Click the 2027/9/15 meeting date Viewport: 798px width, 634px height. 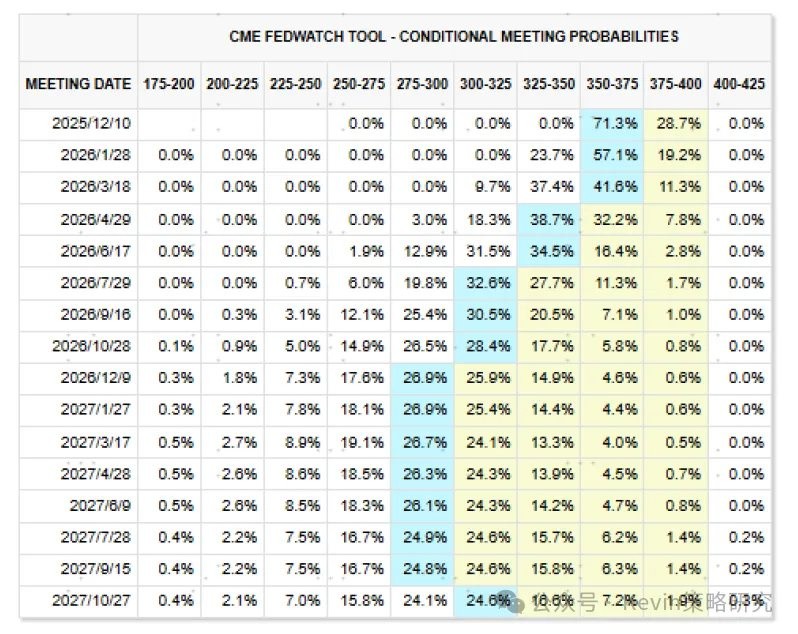(94, 569)
